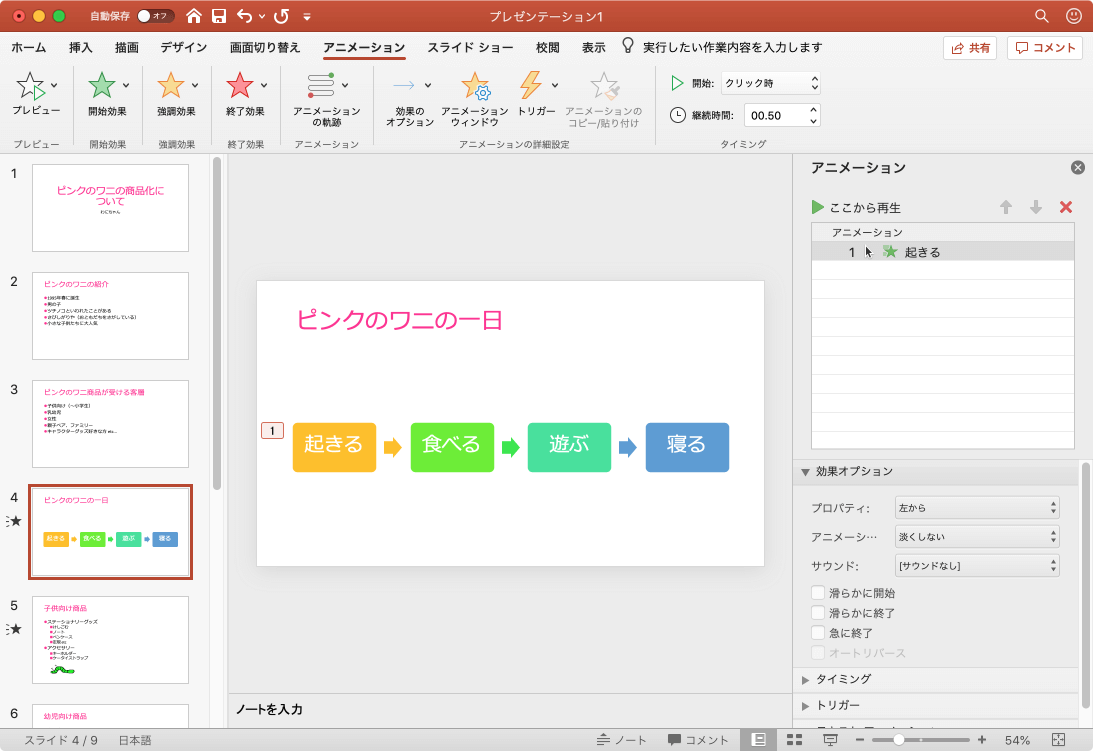1093x751 pixels.
Task: Open the red Exit effect star
Action: click(240, 85)
